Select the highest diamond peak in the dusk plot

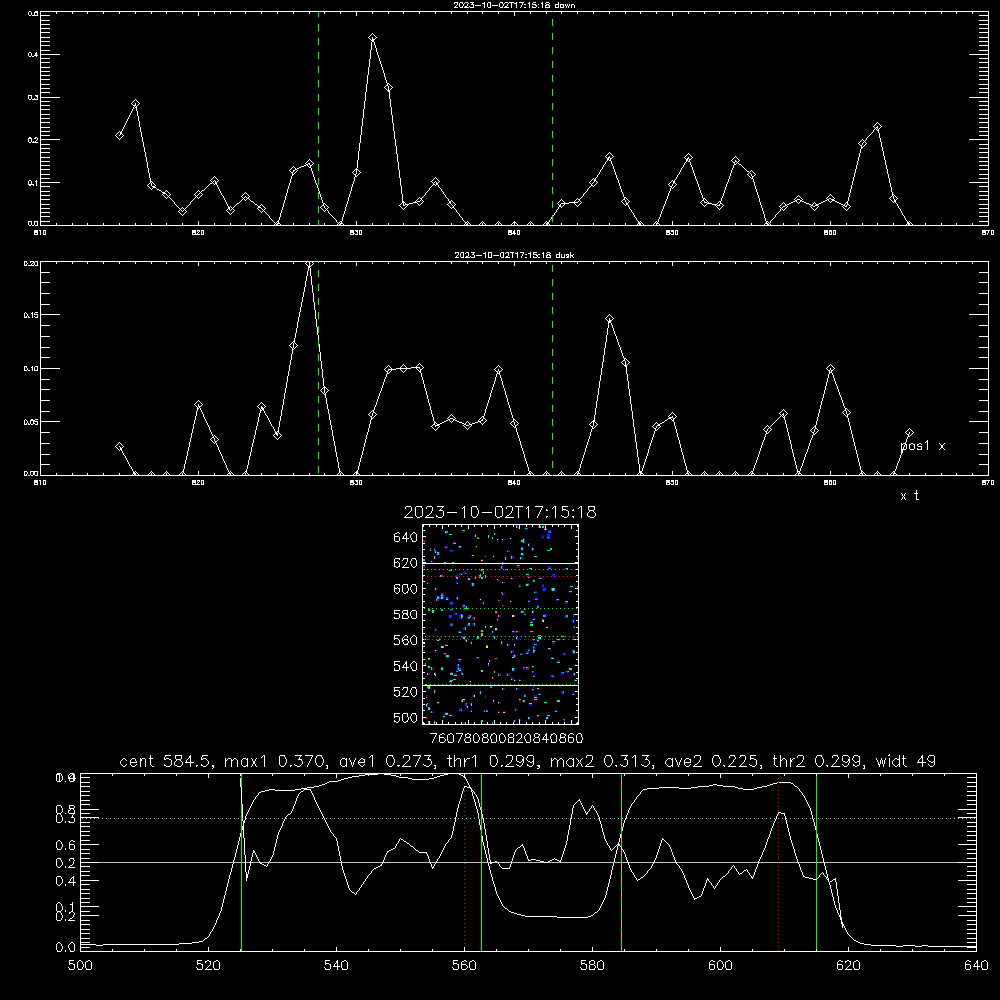tap(309, 264)
